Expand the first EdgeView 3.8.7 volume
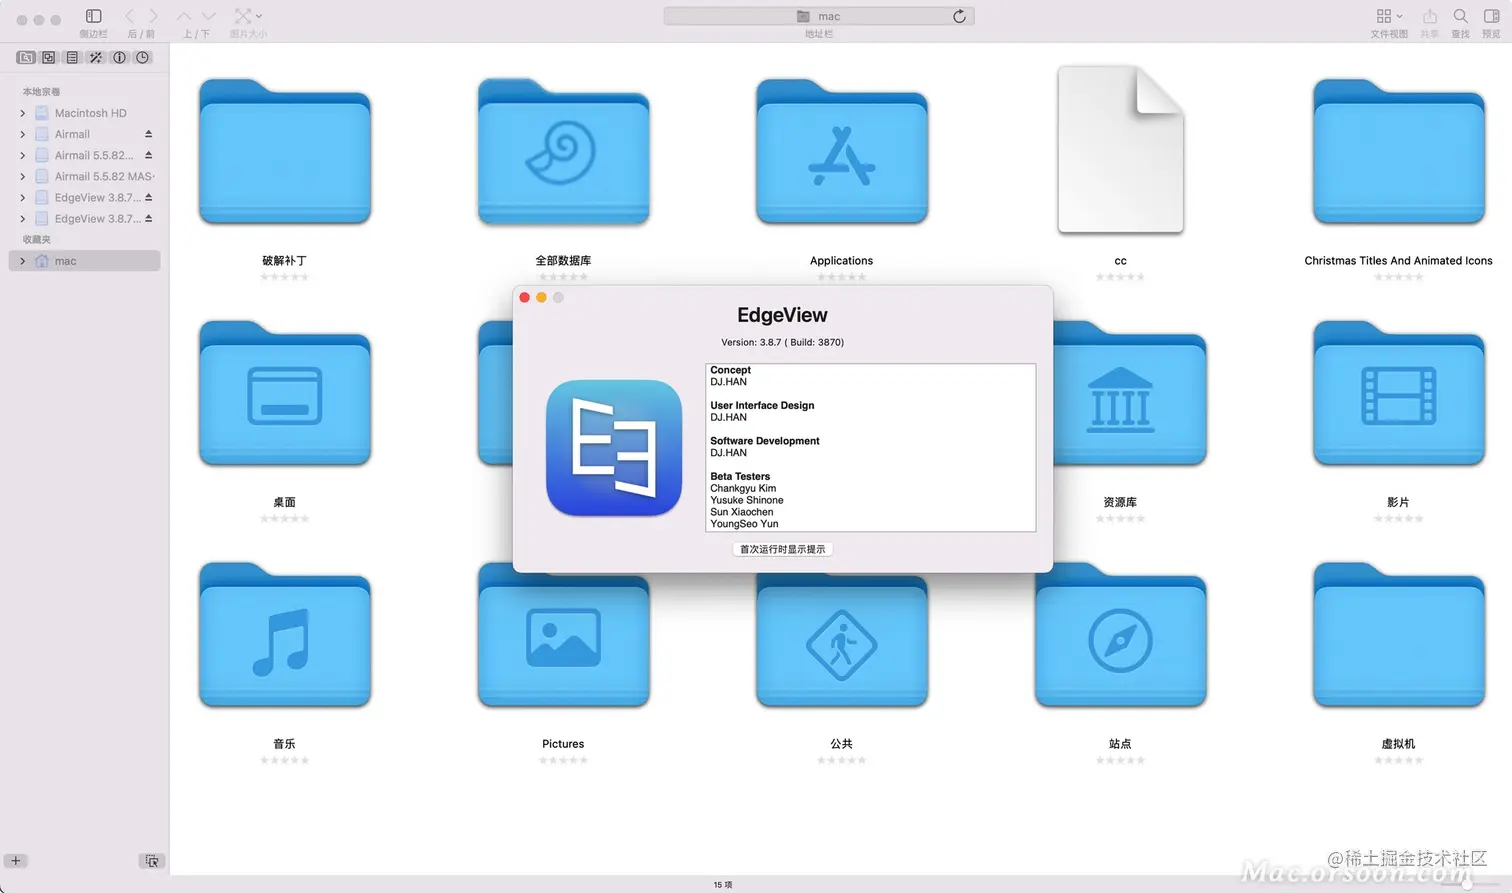The height and width of the screenshot is (893, 1512). [23, 197]
